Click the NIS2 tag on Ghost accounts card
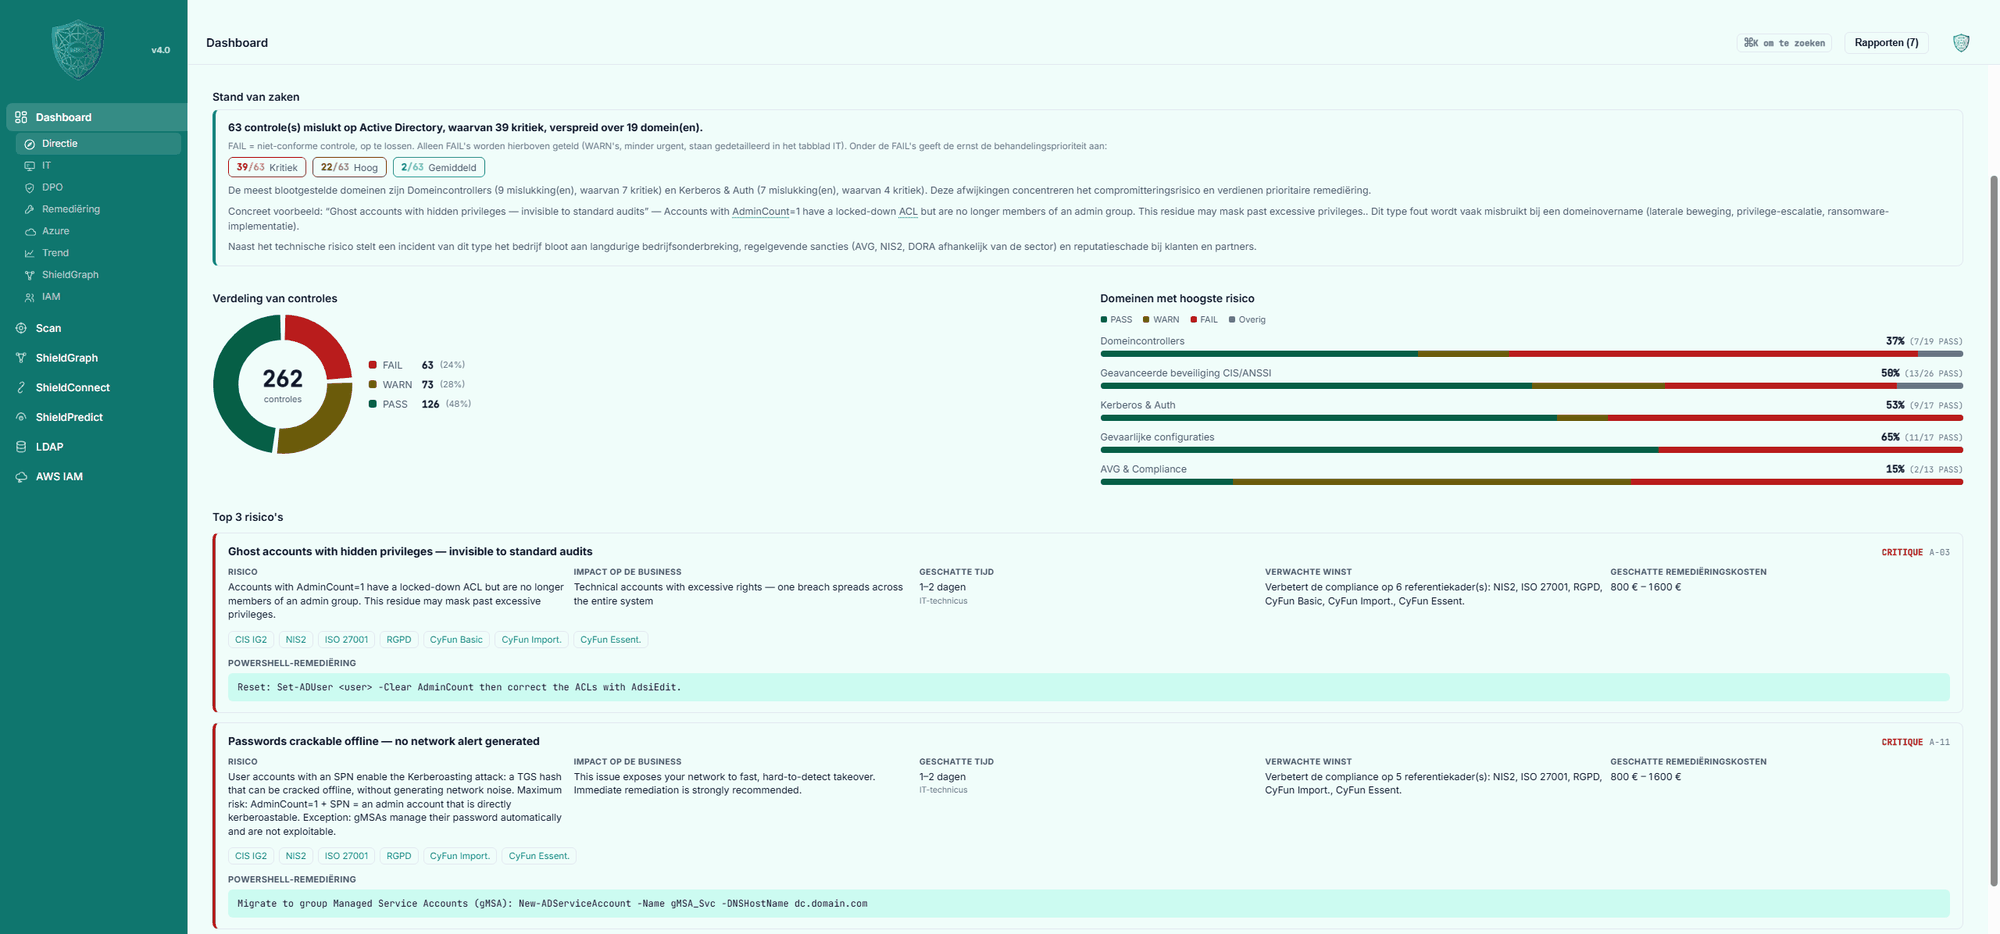This screenshot has width=2000, height=934. pyautogui.click(x=296, y=640)
